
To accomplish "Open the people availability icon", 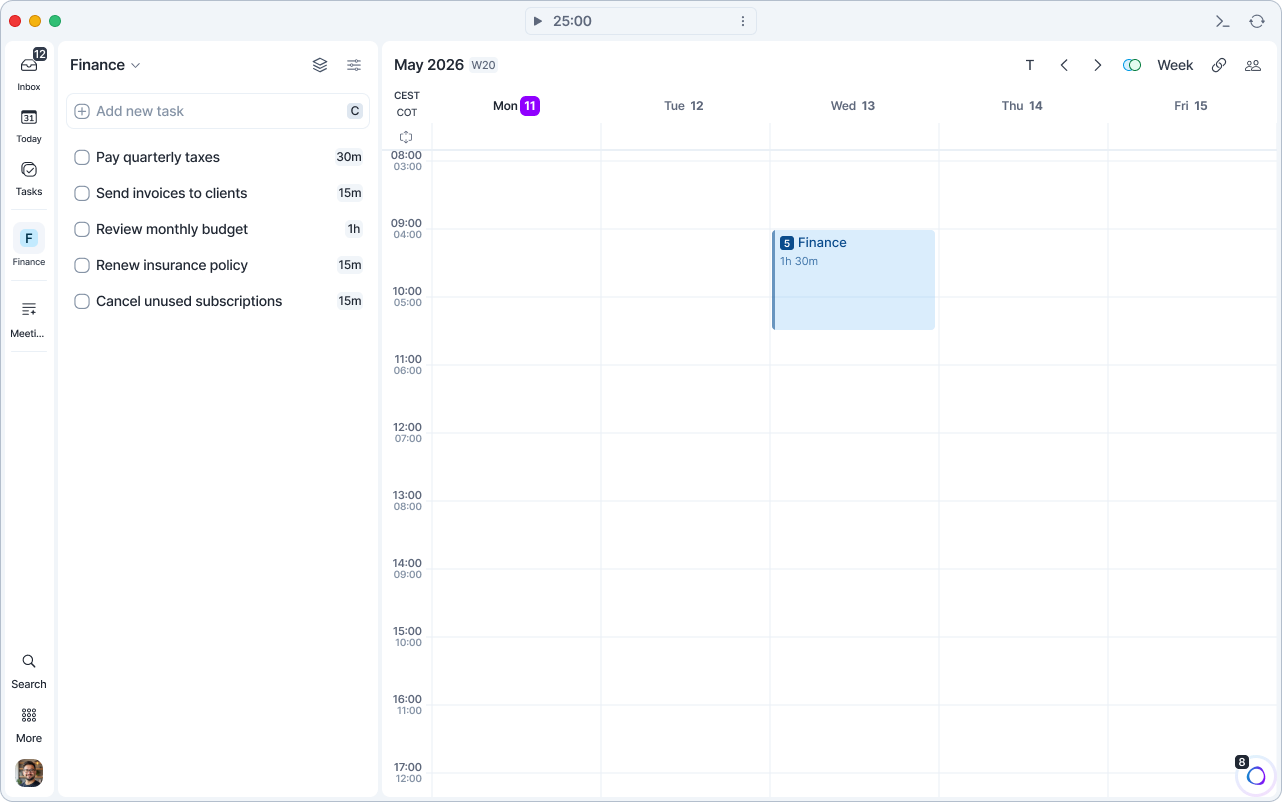I will coord(1252,65).
